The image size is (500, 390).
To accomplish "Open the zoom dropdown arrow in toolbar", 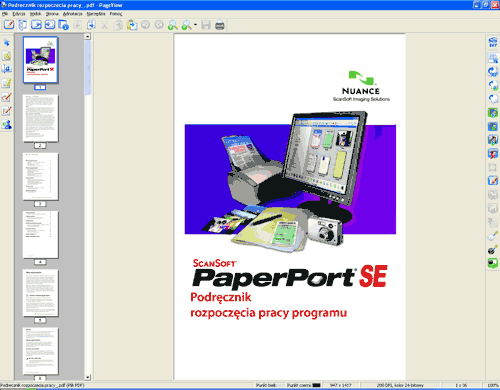I will 195,25.
